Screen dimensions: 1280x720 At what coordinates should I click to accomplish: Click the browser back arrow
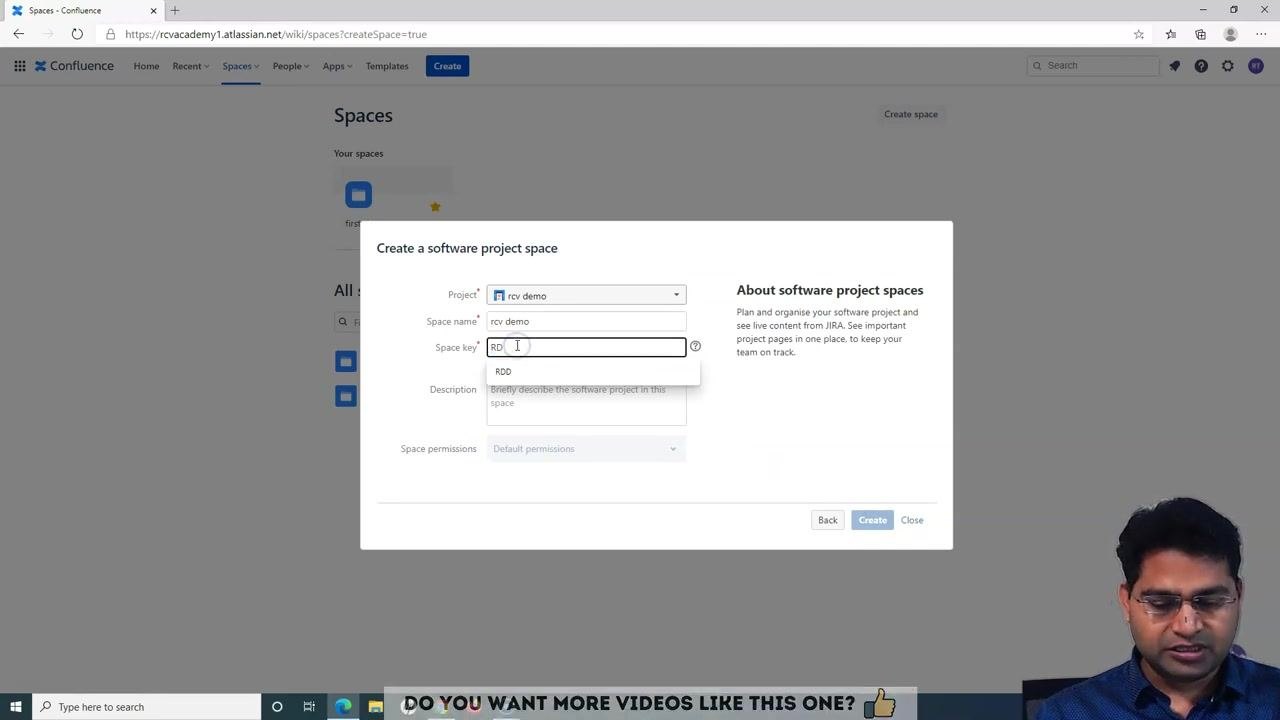click(19, 34)
